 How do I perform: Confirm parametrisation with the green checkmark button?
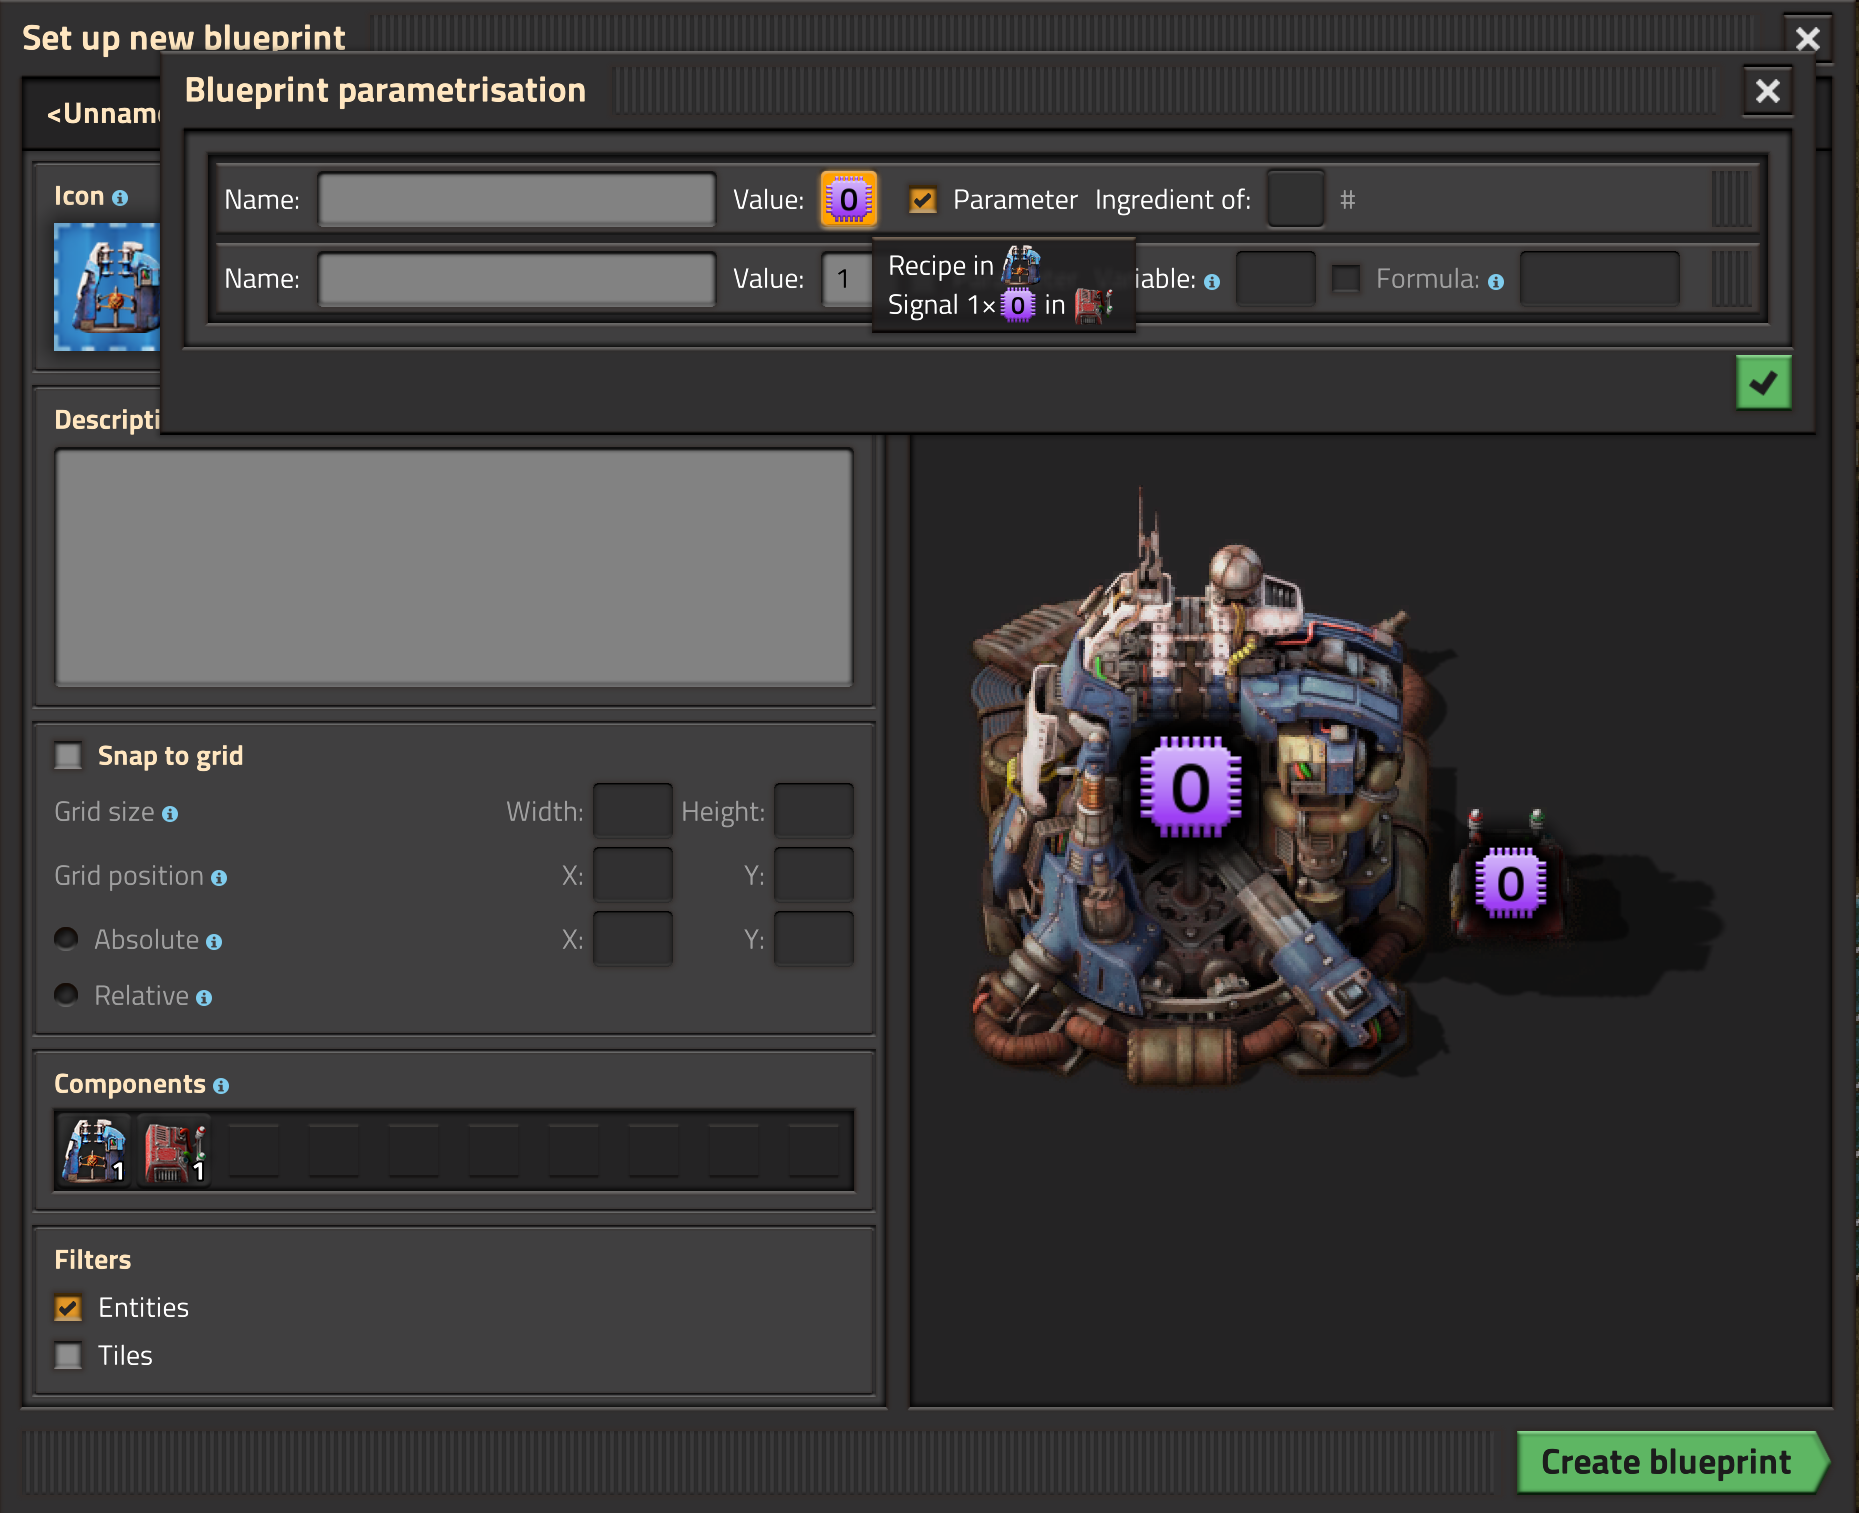[x=1763, y=382]
